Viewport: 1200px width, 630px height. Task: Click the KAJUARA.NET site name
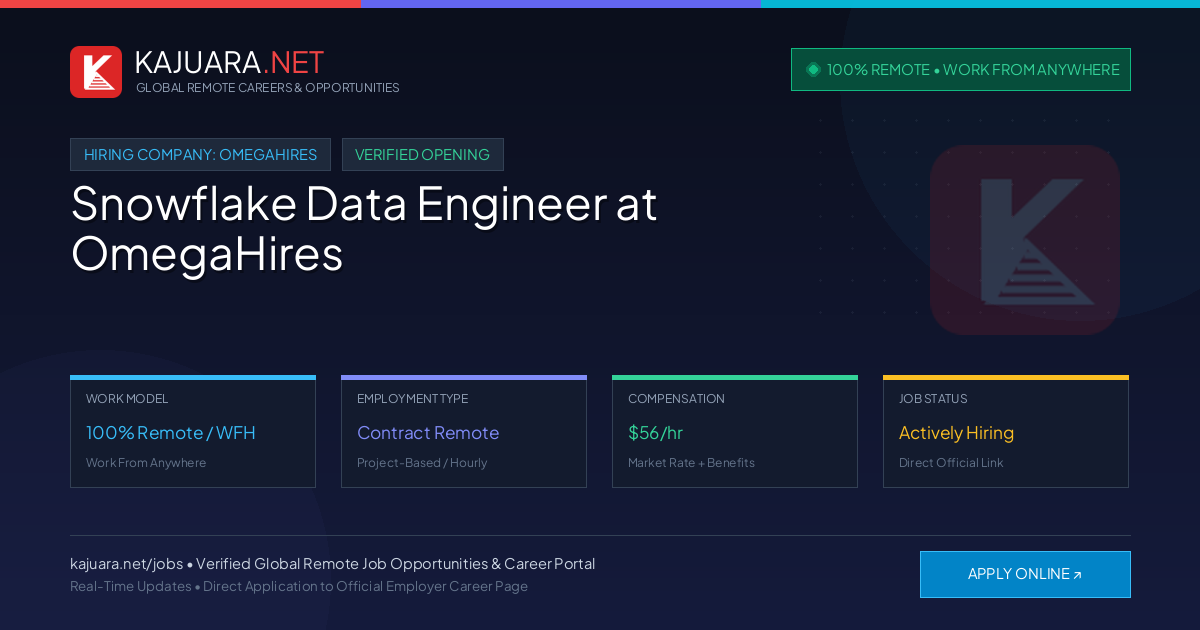click(x=229, y=62)
